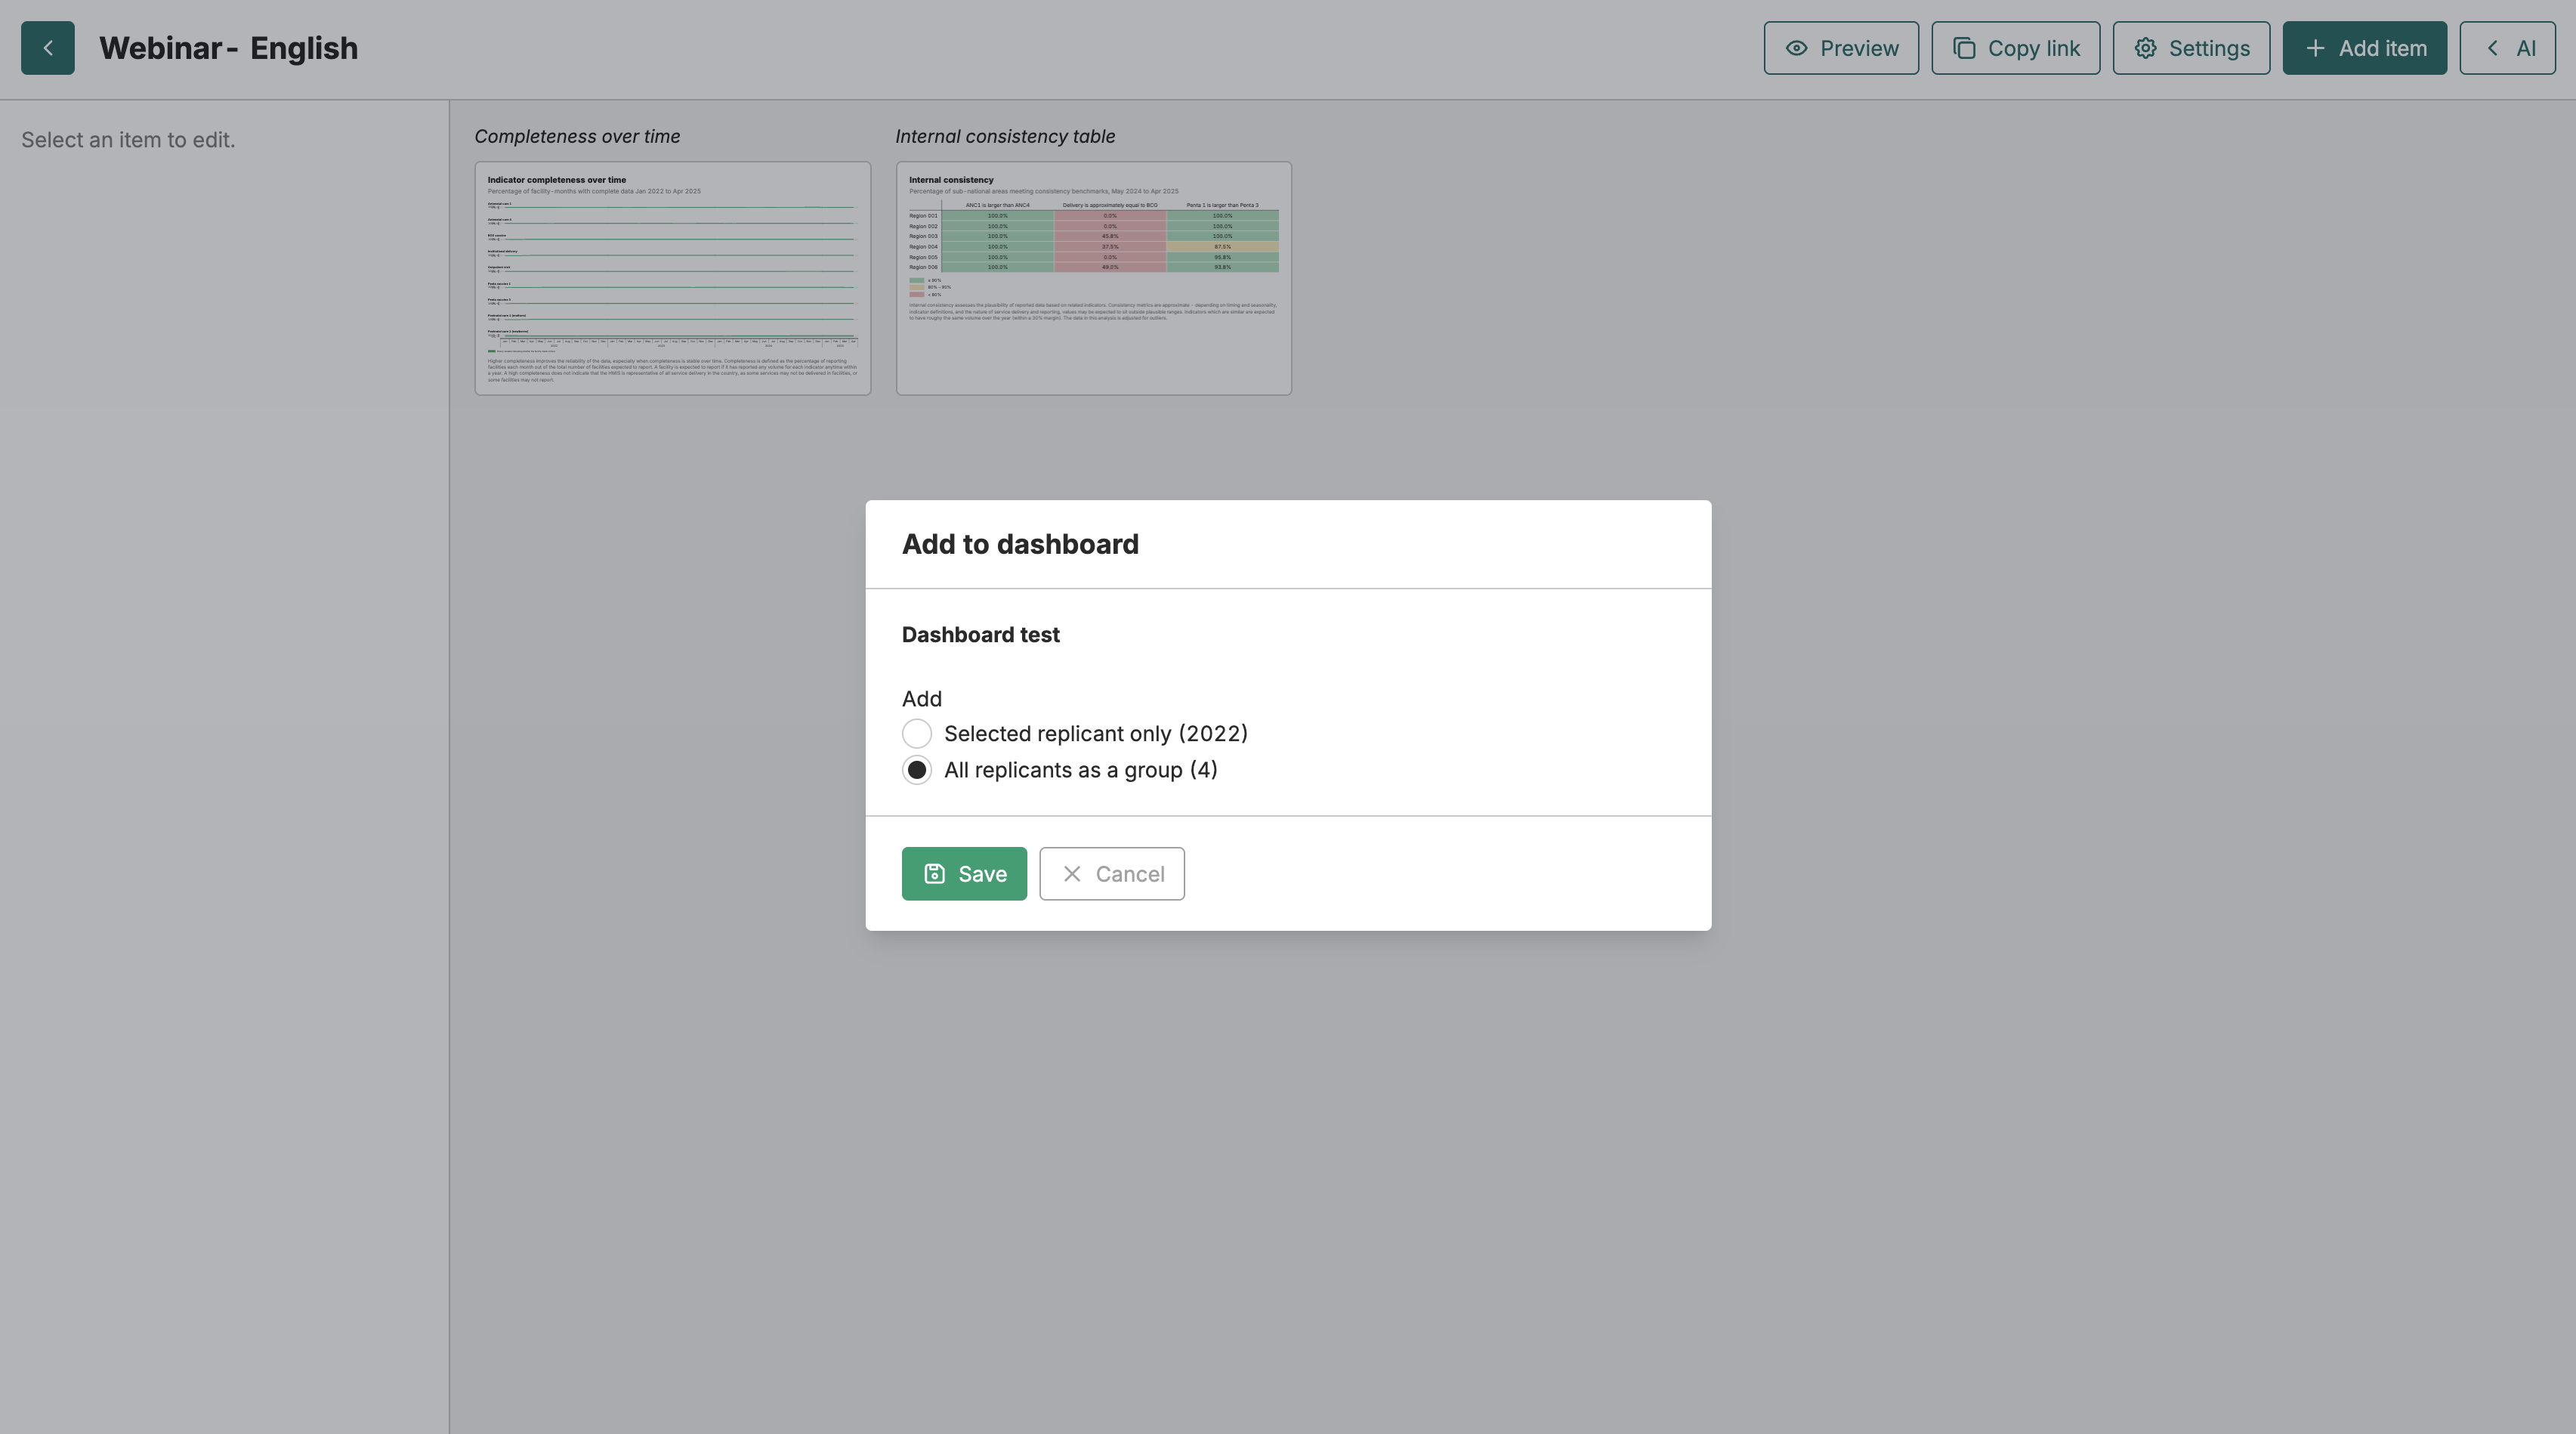Open the dashboard Preview

[x=1841, y=48]
